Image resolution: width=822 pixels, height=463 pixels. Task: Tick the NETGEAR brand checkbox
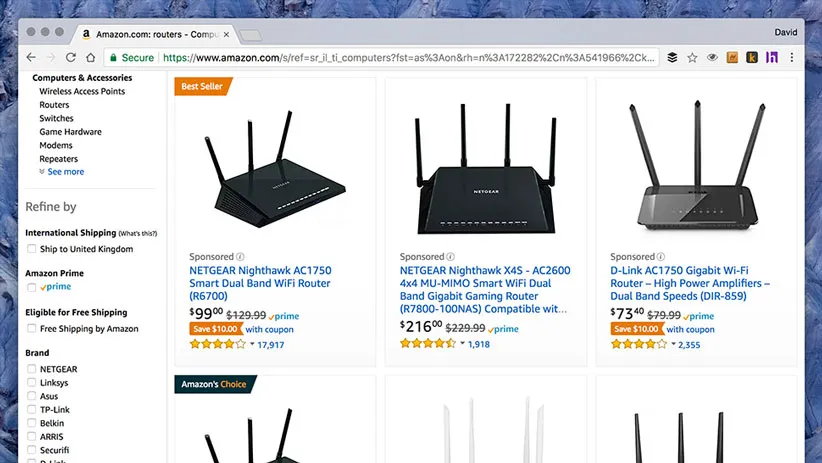point(32,369)
